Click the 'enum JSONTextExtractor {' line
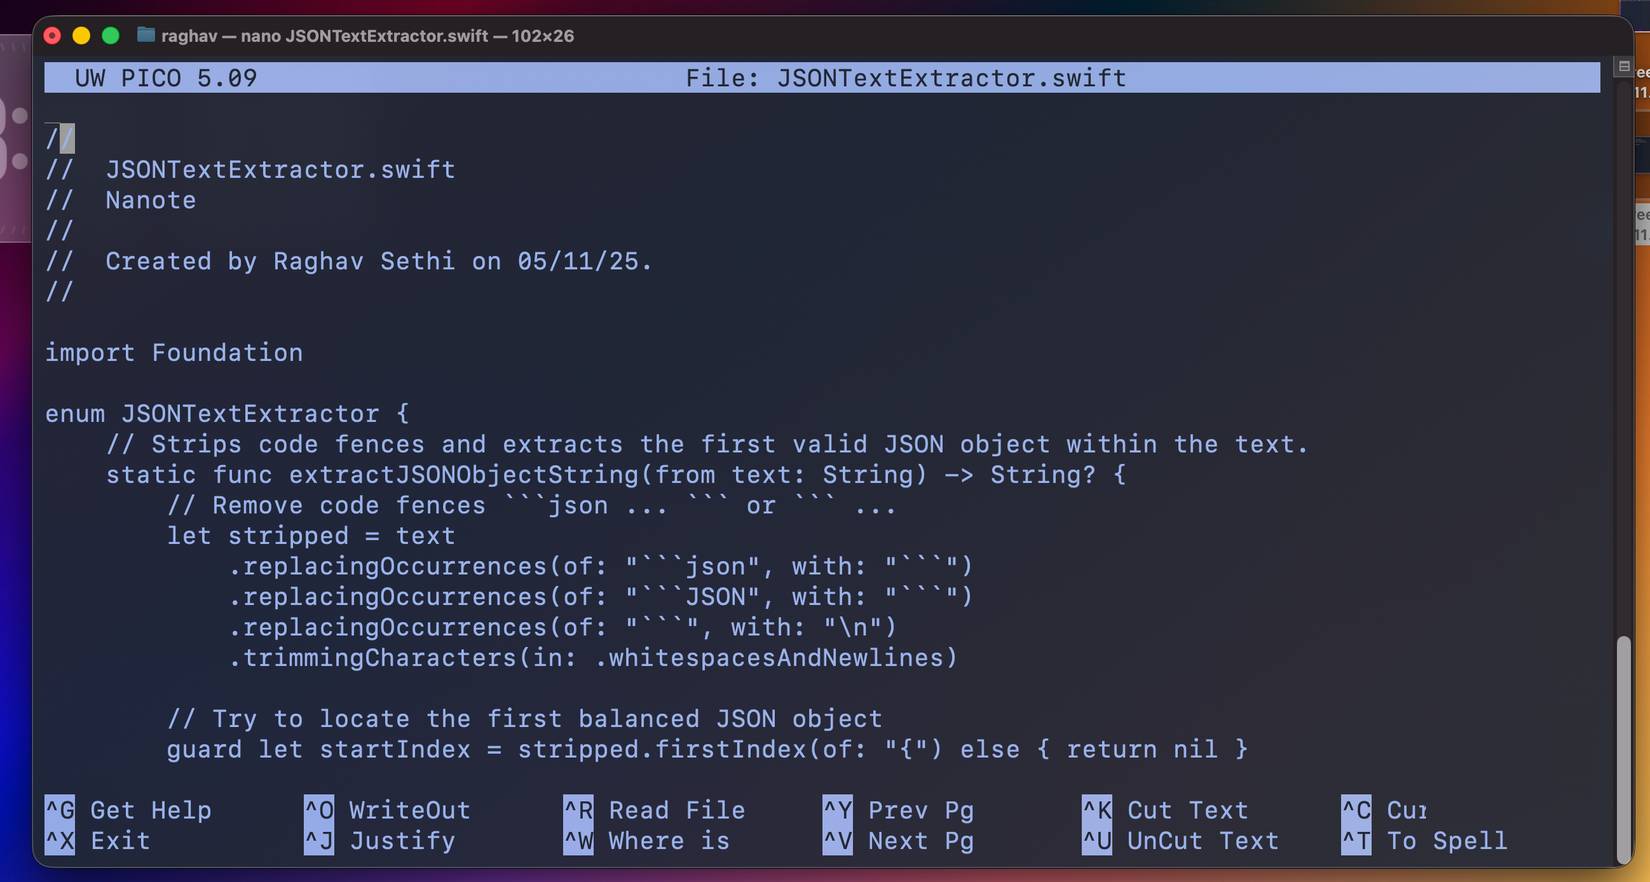 (227, 414)
